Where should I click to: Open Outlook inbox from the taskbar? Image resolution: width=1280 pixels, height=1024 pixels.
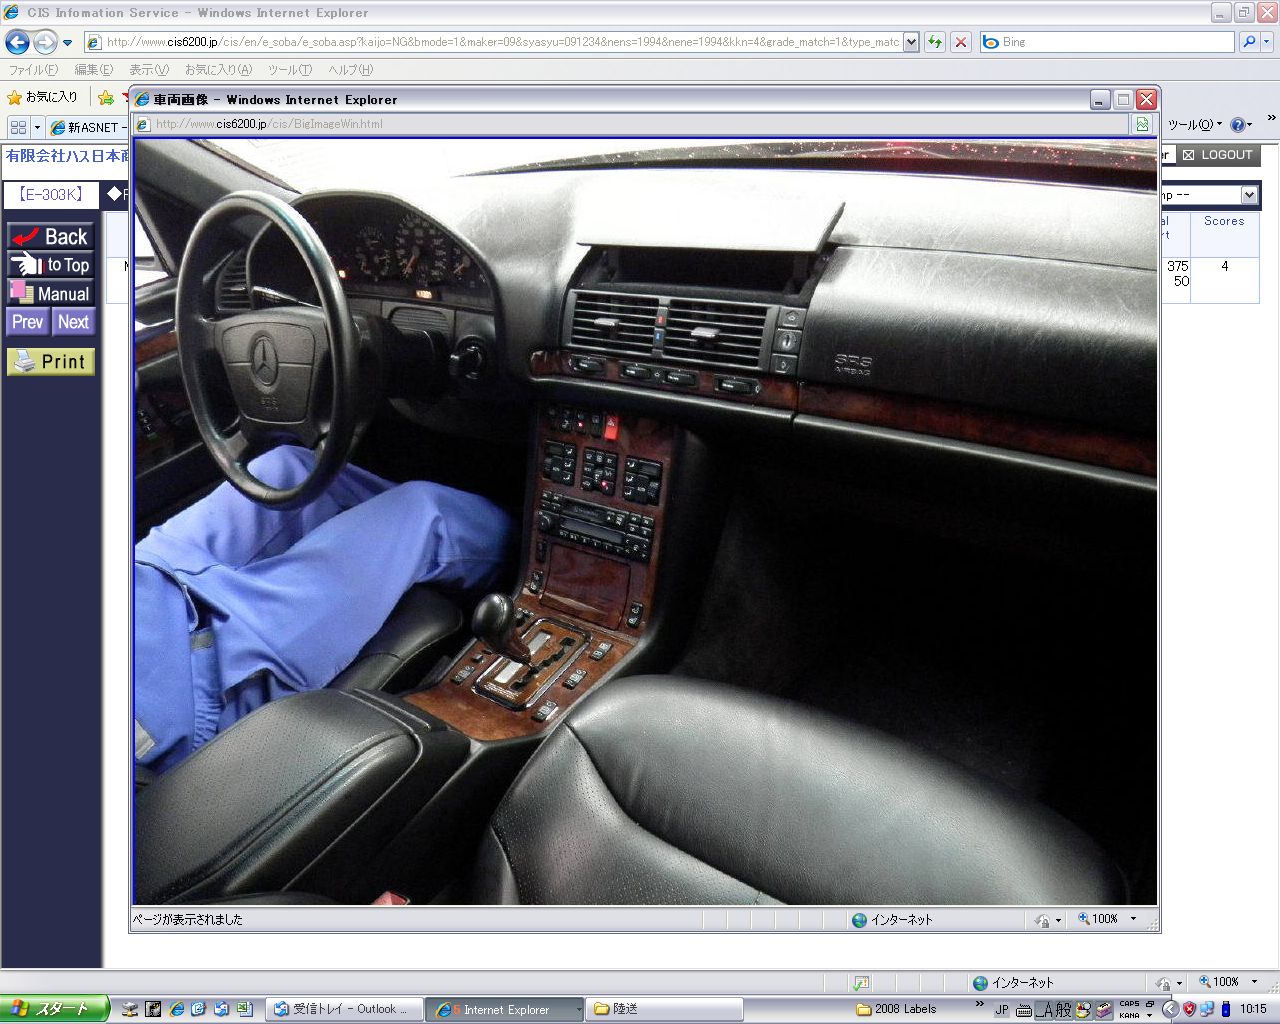[340, 1009]
